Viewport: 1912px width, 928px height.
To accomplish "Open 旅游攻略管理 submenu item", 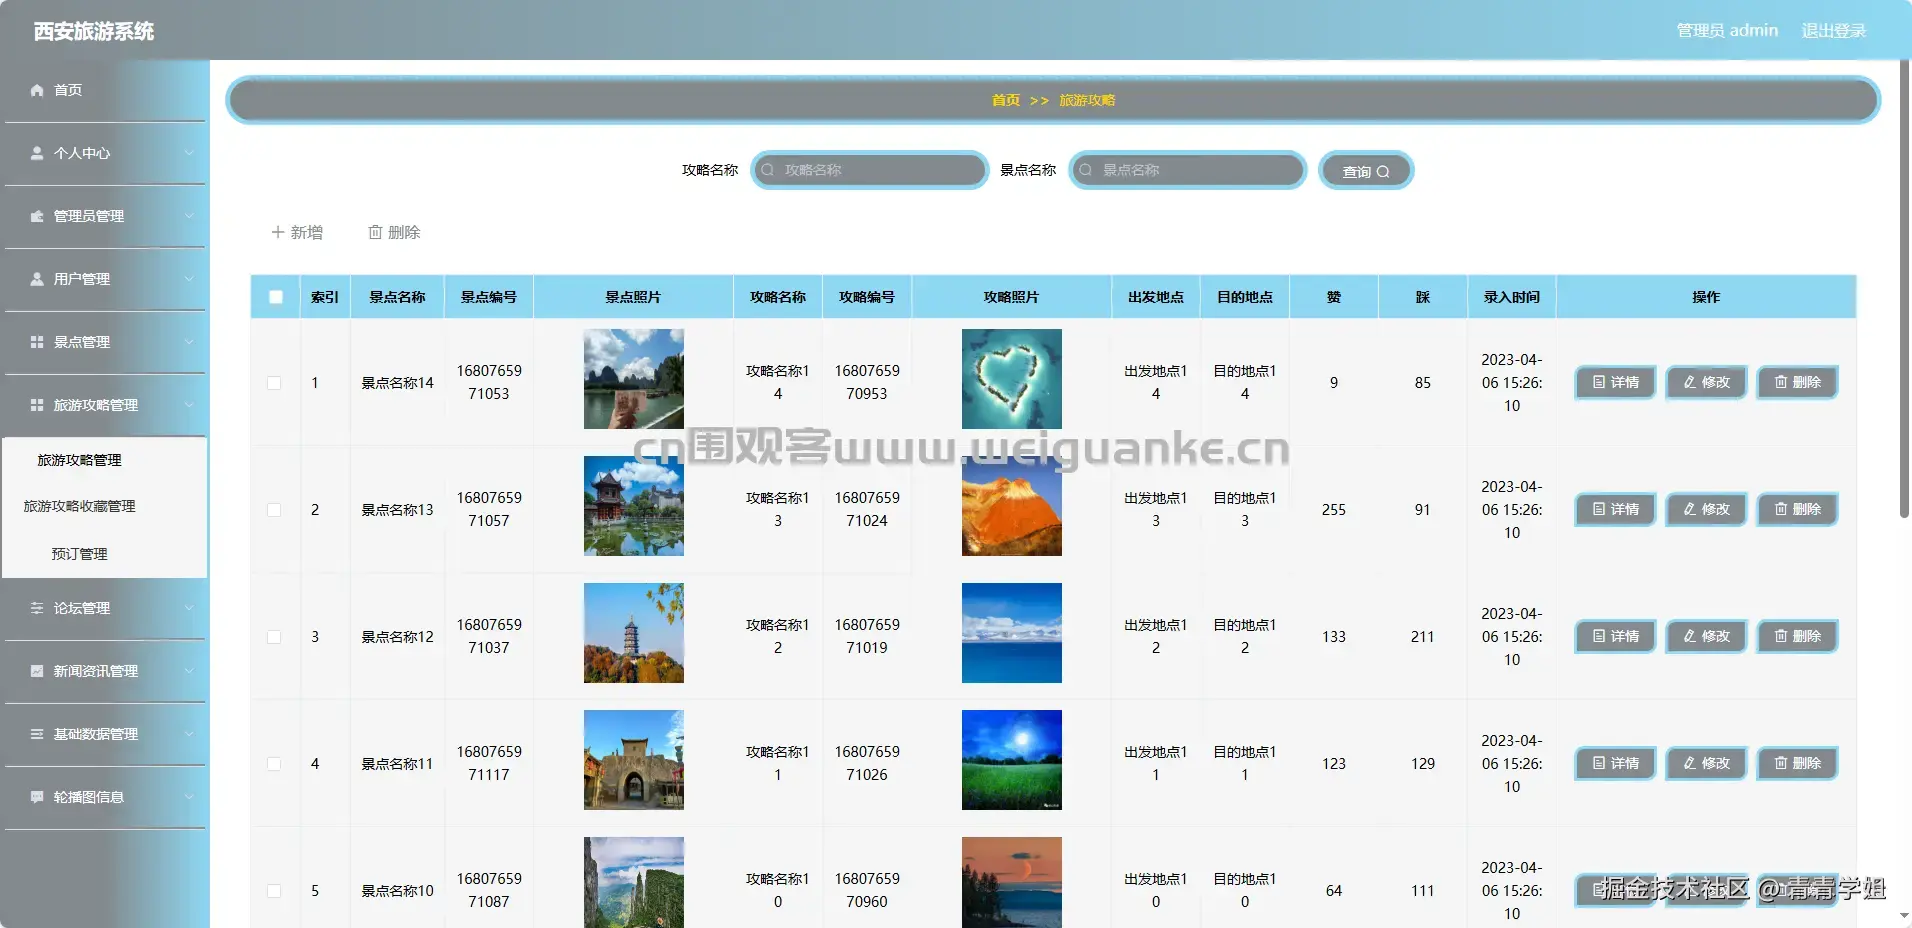I will click(105, 460).
